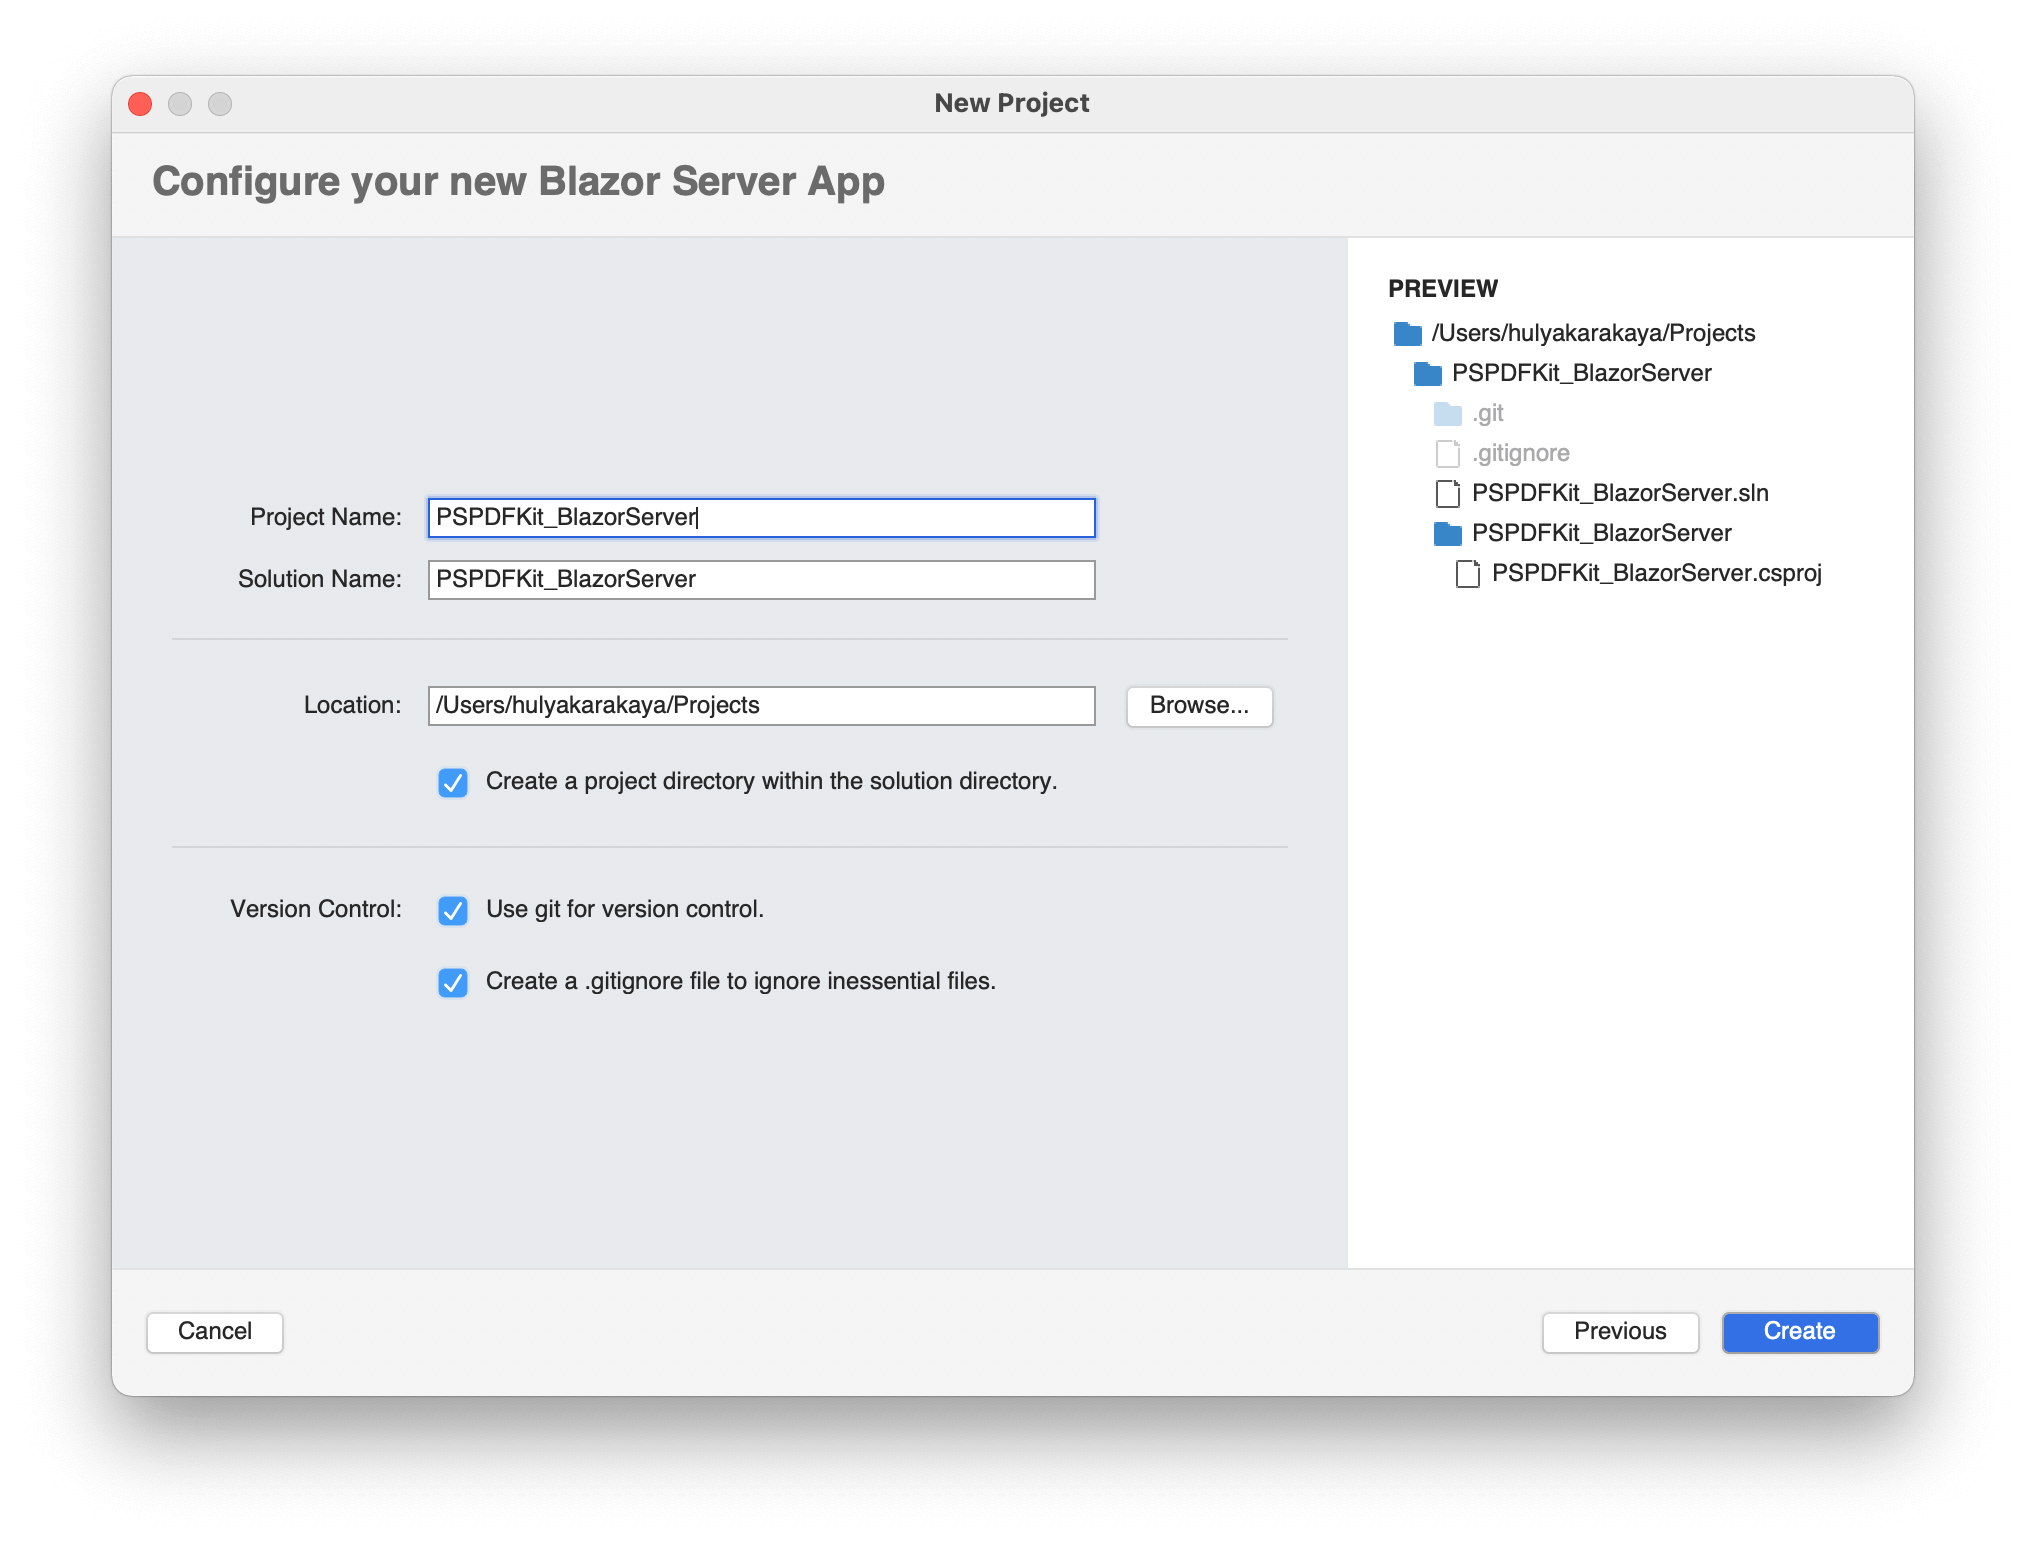Click the 'Project Name:' label

(x=326, y=517)
